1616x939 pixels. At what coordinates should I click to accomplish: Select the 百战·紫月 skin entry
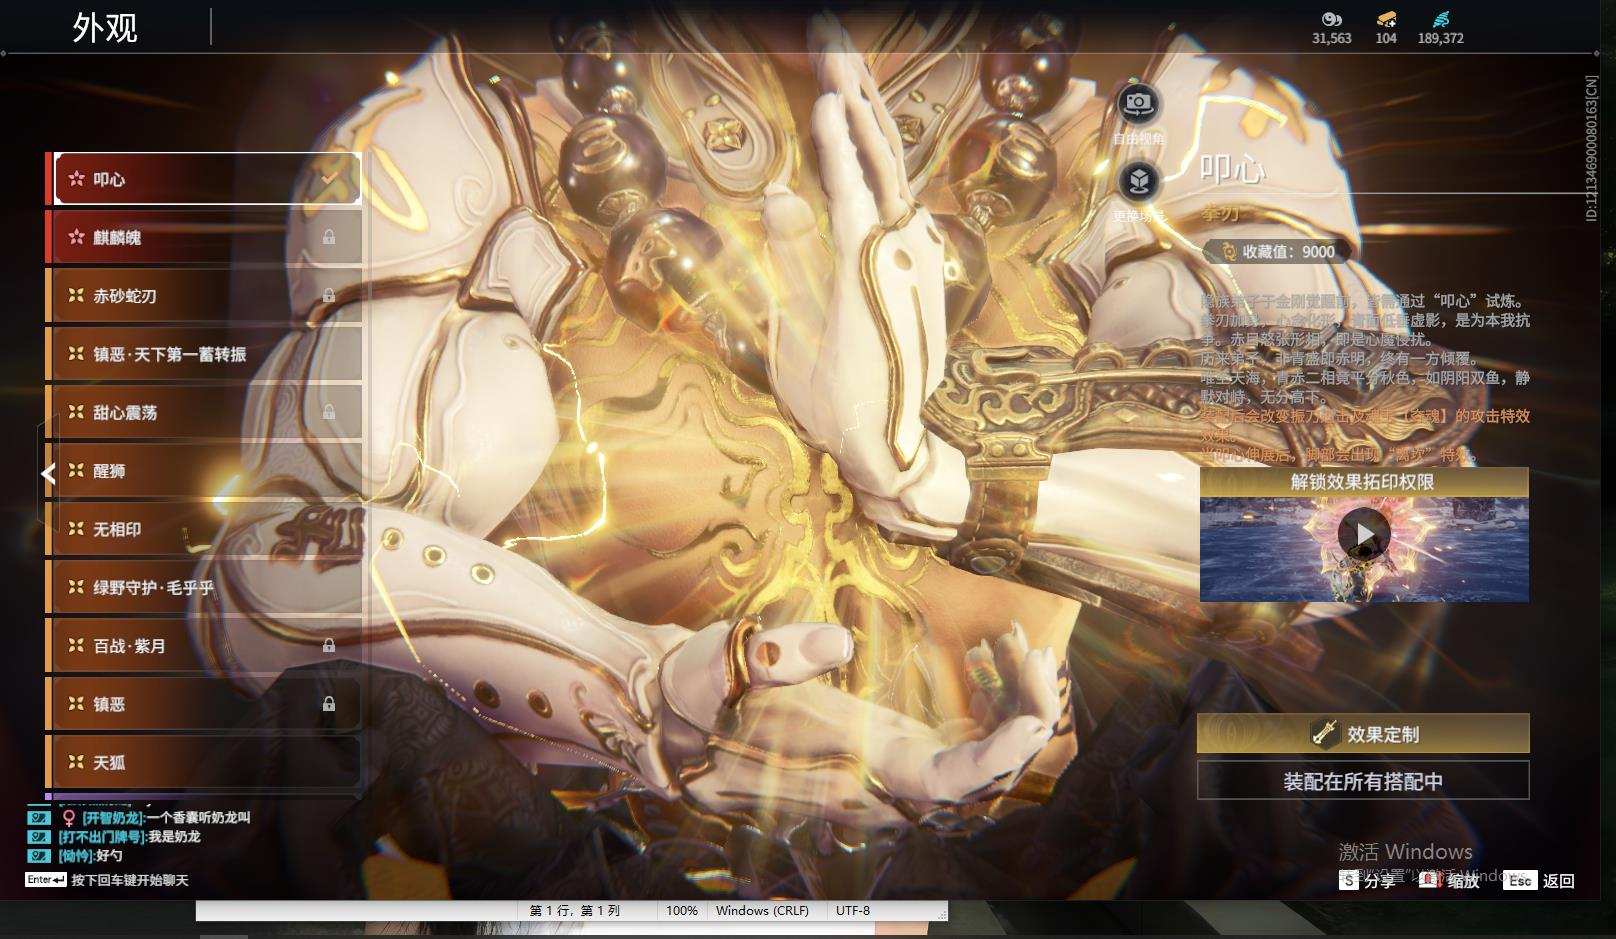[207, 646]
